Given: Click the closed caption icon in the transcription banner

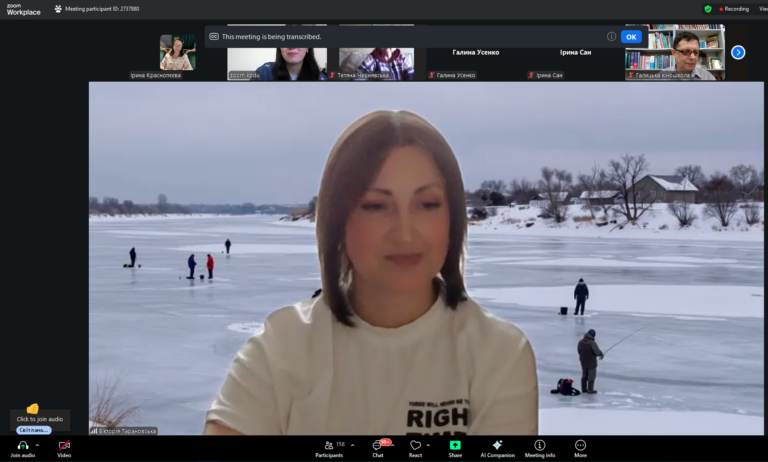Looking at the screenshot, I should coord(214,37).
